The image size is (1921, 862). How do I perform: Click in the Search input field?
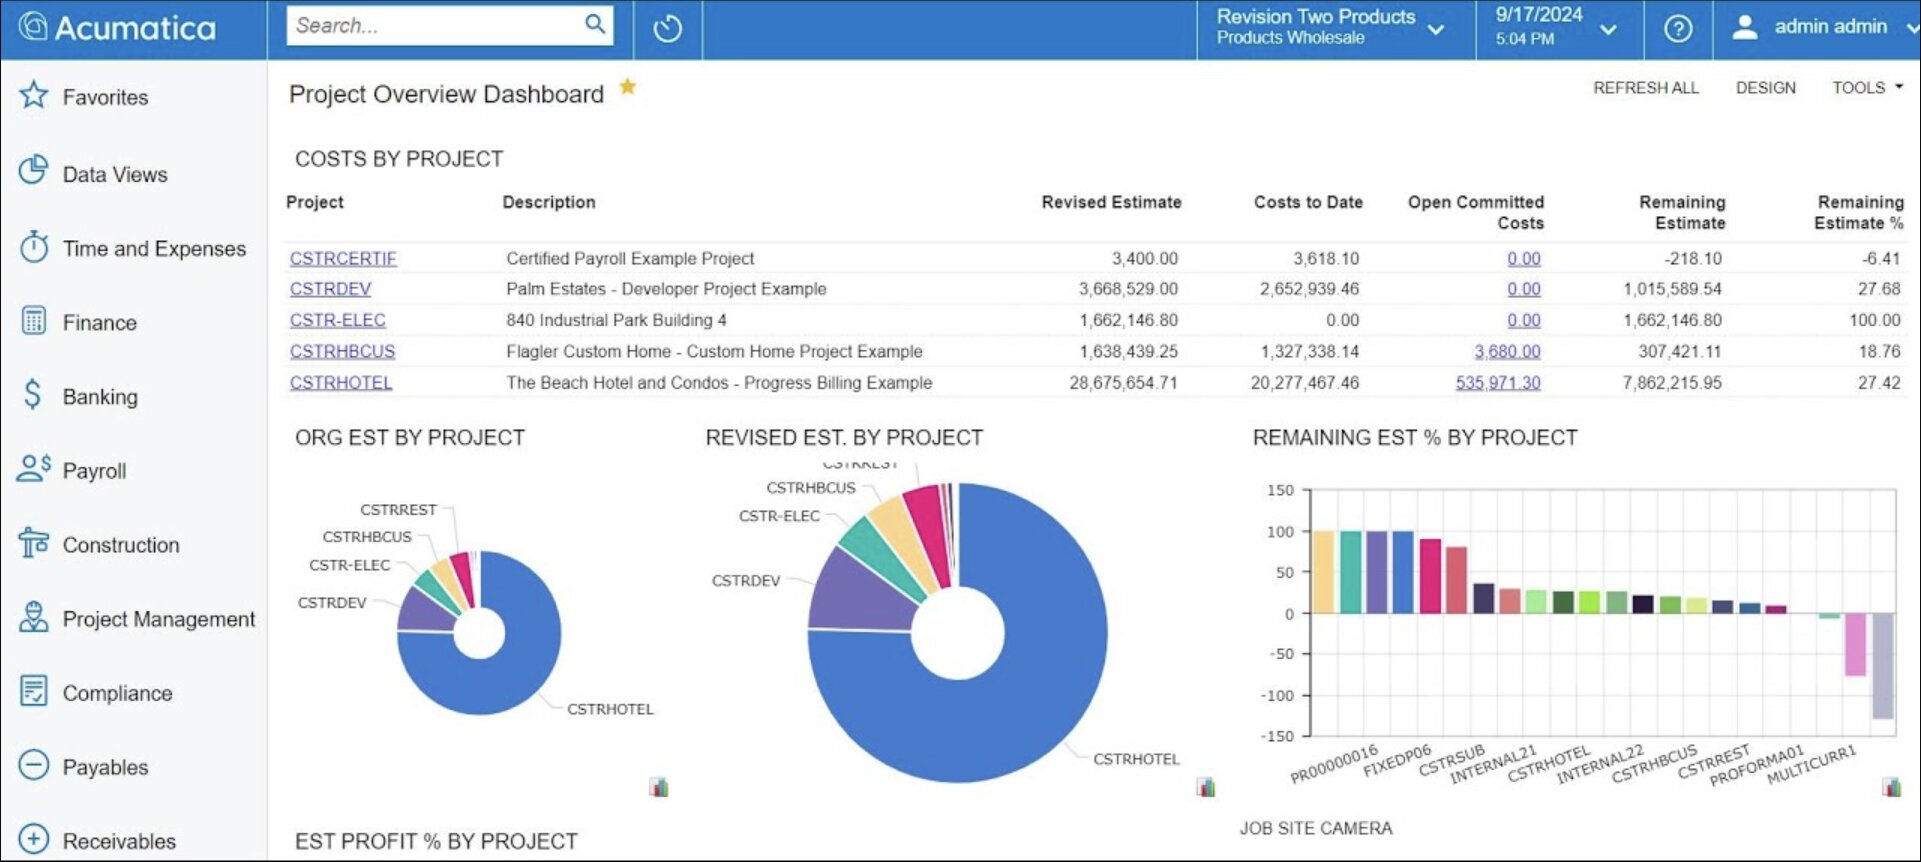tap(435, 26)
